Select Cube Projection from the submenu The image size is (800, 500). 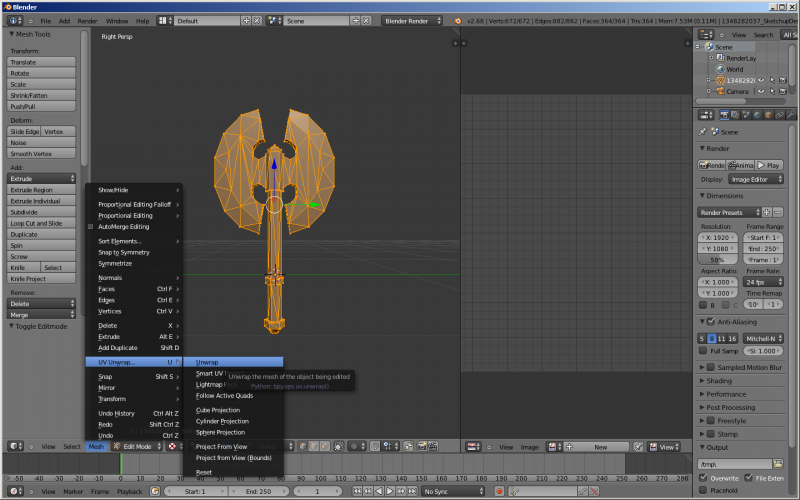[x=218, y=409]
